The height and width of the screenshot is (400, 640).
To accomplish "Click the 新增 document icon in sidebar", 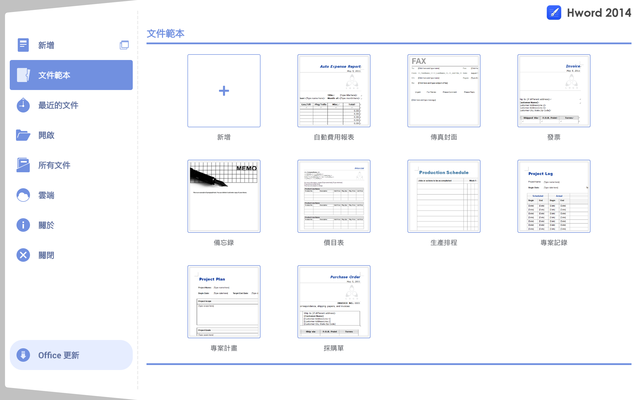I will (x=23, y=45).
